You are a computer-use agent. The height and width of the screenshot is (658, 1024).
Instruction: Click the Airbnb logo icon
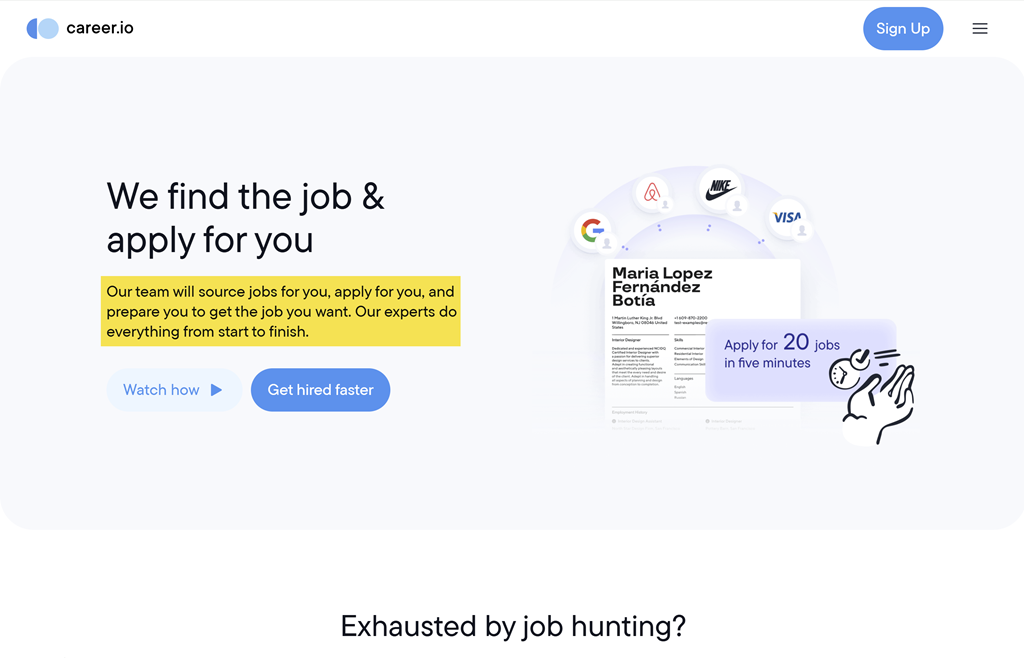(x=653, y=192)
